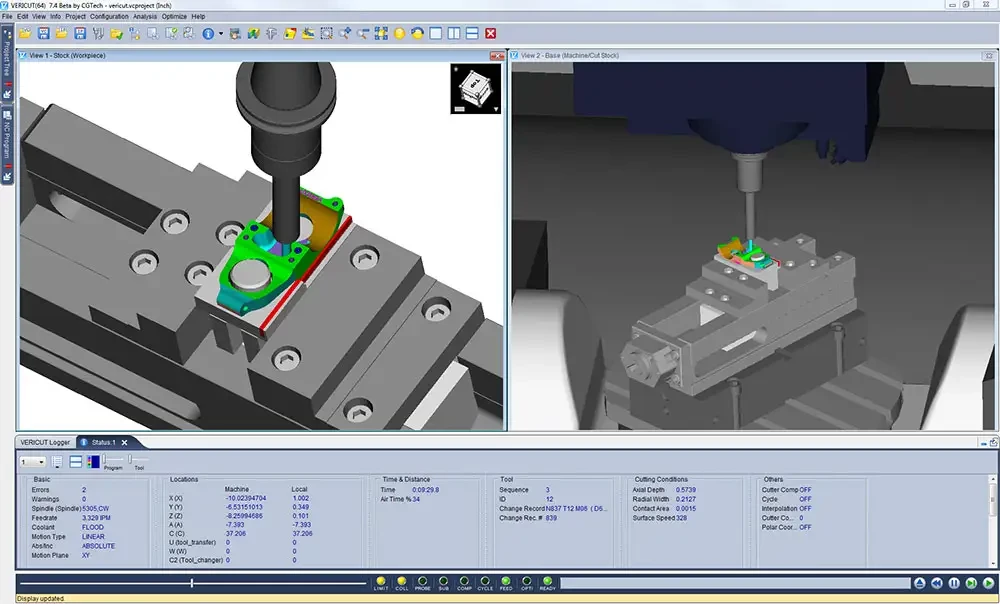Select the single view layout icon

436,34
